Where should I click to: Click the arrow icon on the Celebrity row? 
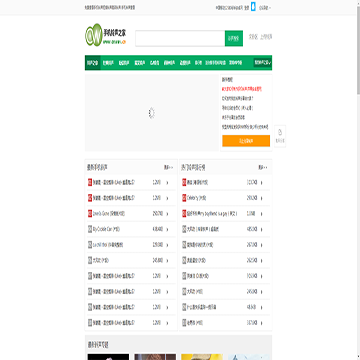[261, 198]
